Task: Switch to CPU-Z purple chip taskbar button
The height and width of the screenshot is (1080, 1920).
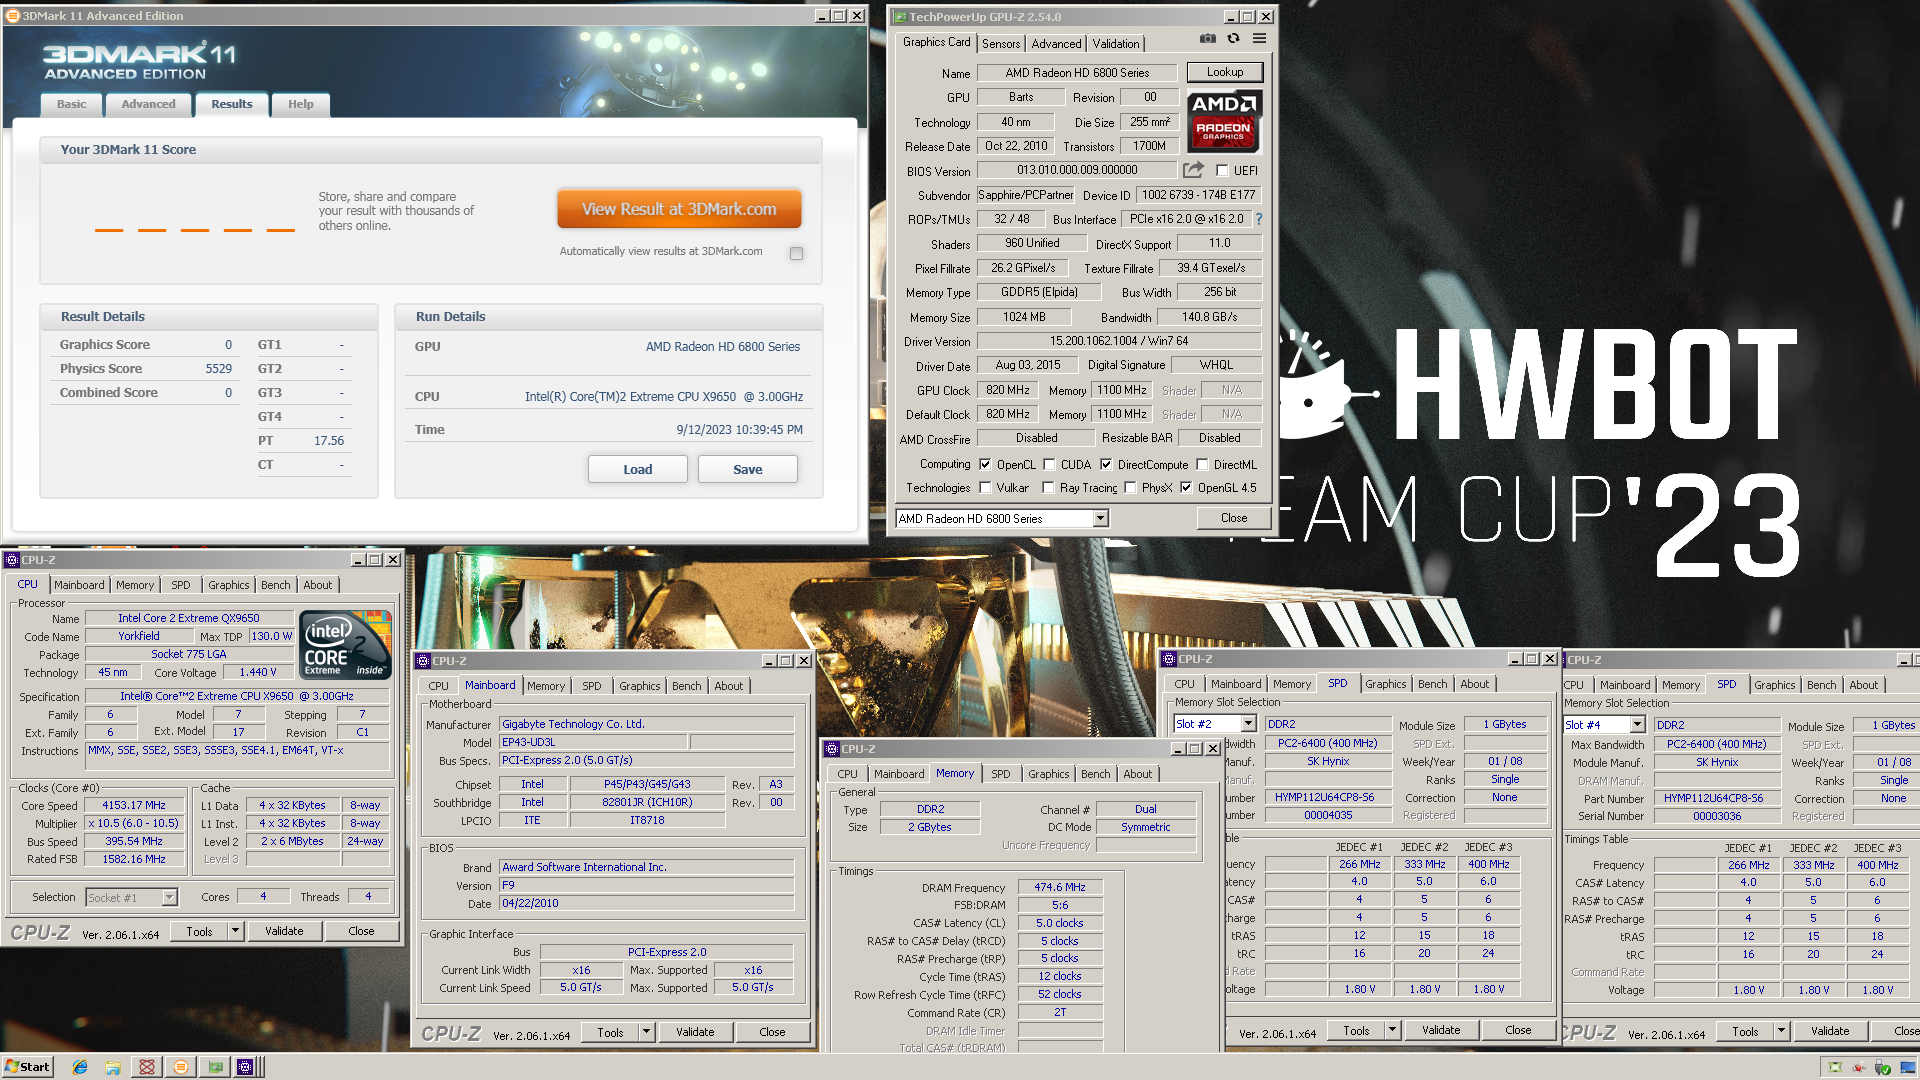Action: pyautogui.click(x=245, y=1067)
